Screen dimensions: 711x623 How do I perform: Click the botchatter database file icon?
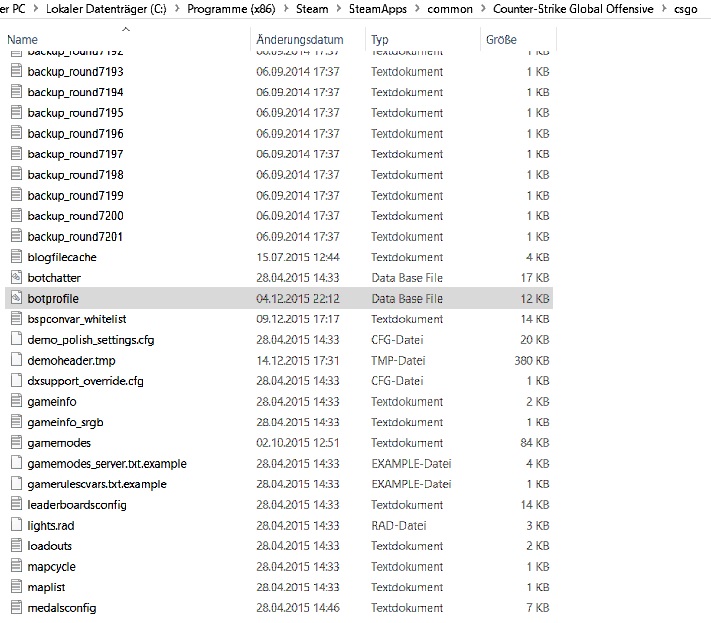[16, 277]
